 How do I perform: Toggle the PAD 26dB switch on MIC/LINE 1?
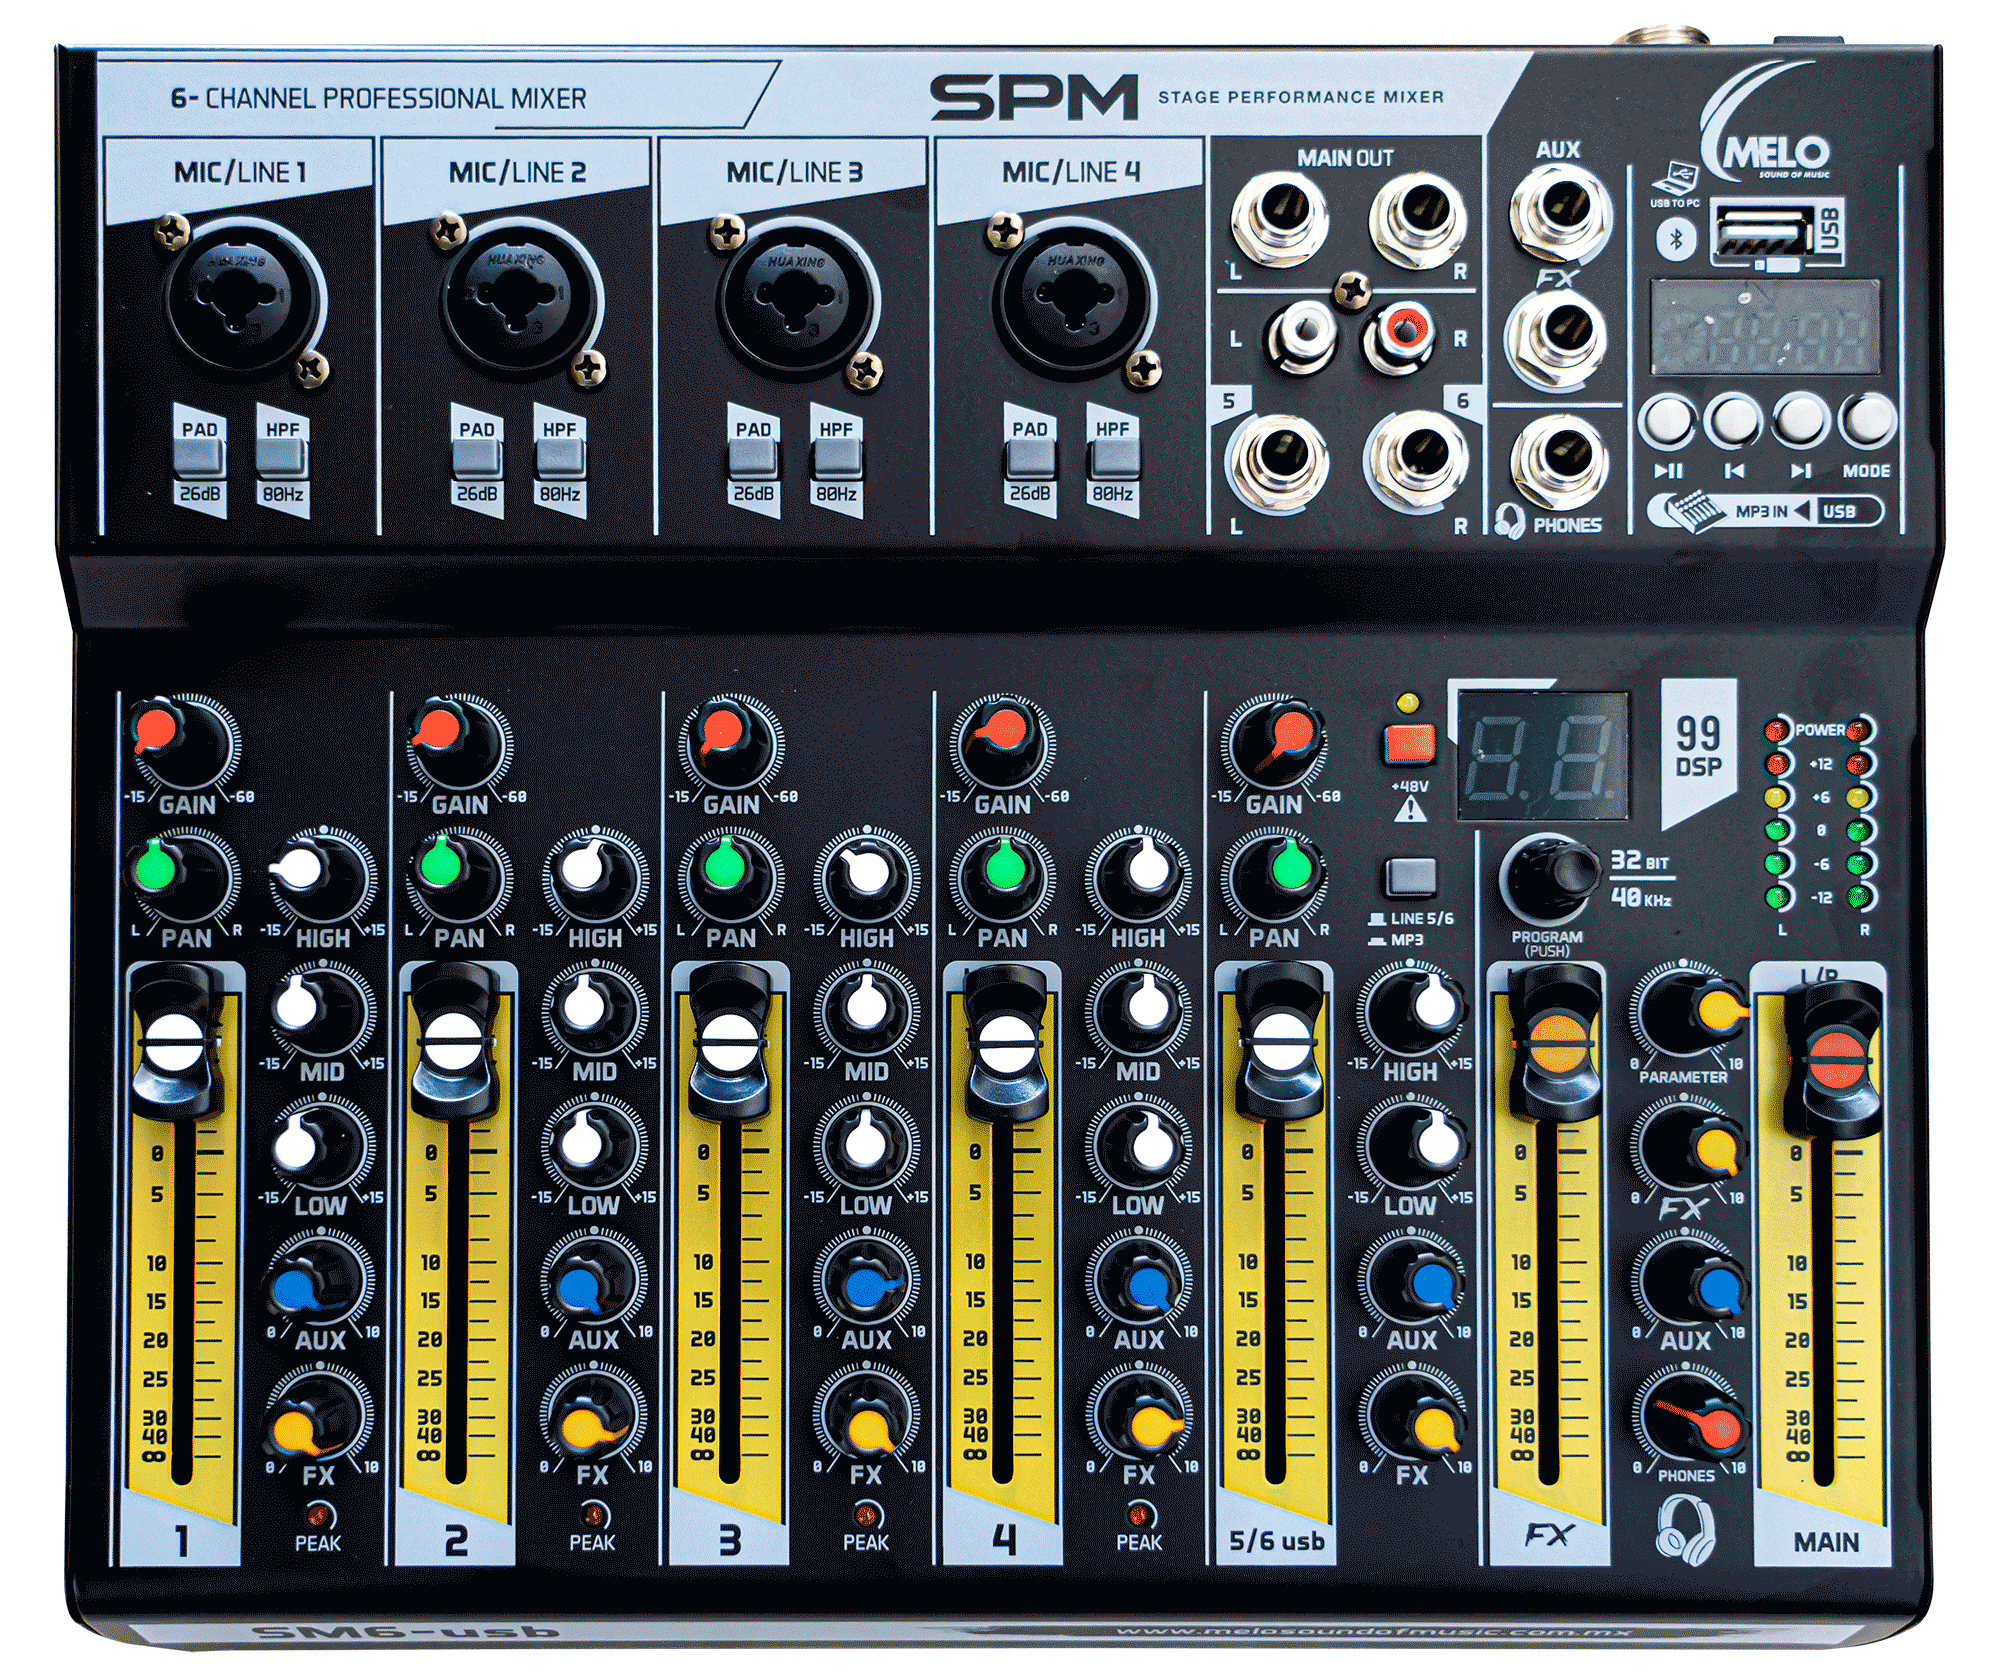click(x=199, y=459)
